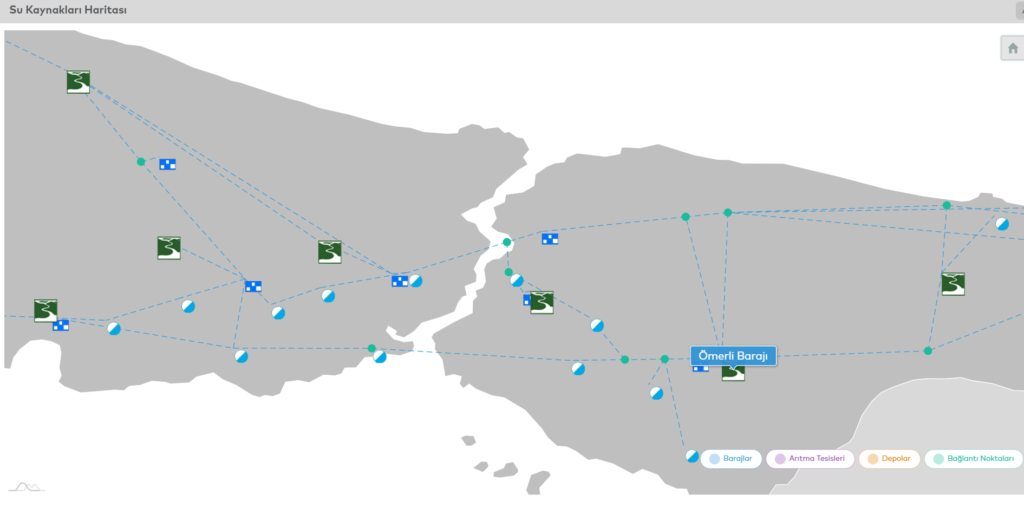This screenshot has width=1024, height=508.
Task: Select the depot directly south of the hub treatment plant
Action: pyautogui.click(x=241, y=357)
